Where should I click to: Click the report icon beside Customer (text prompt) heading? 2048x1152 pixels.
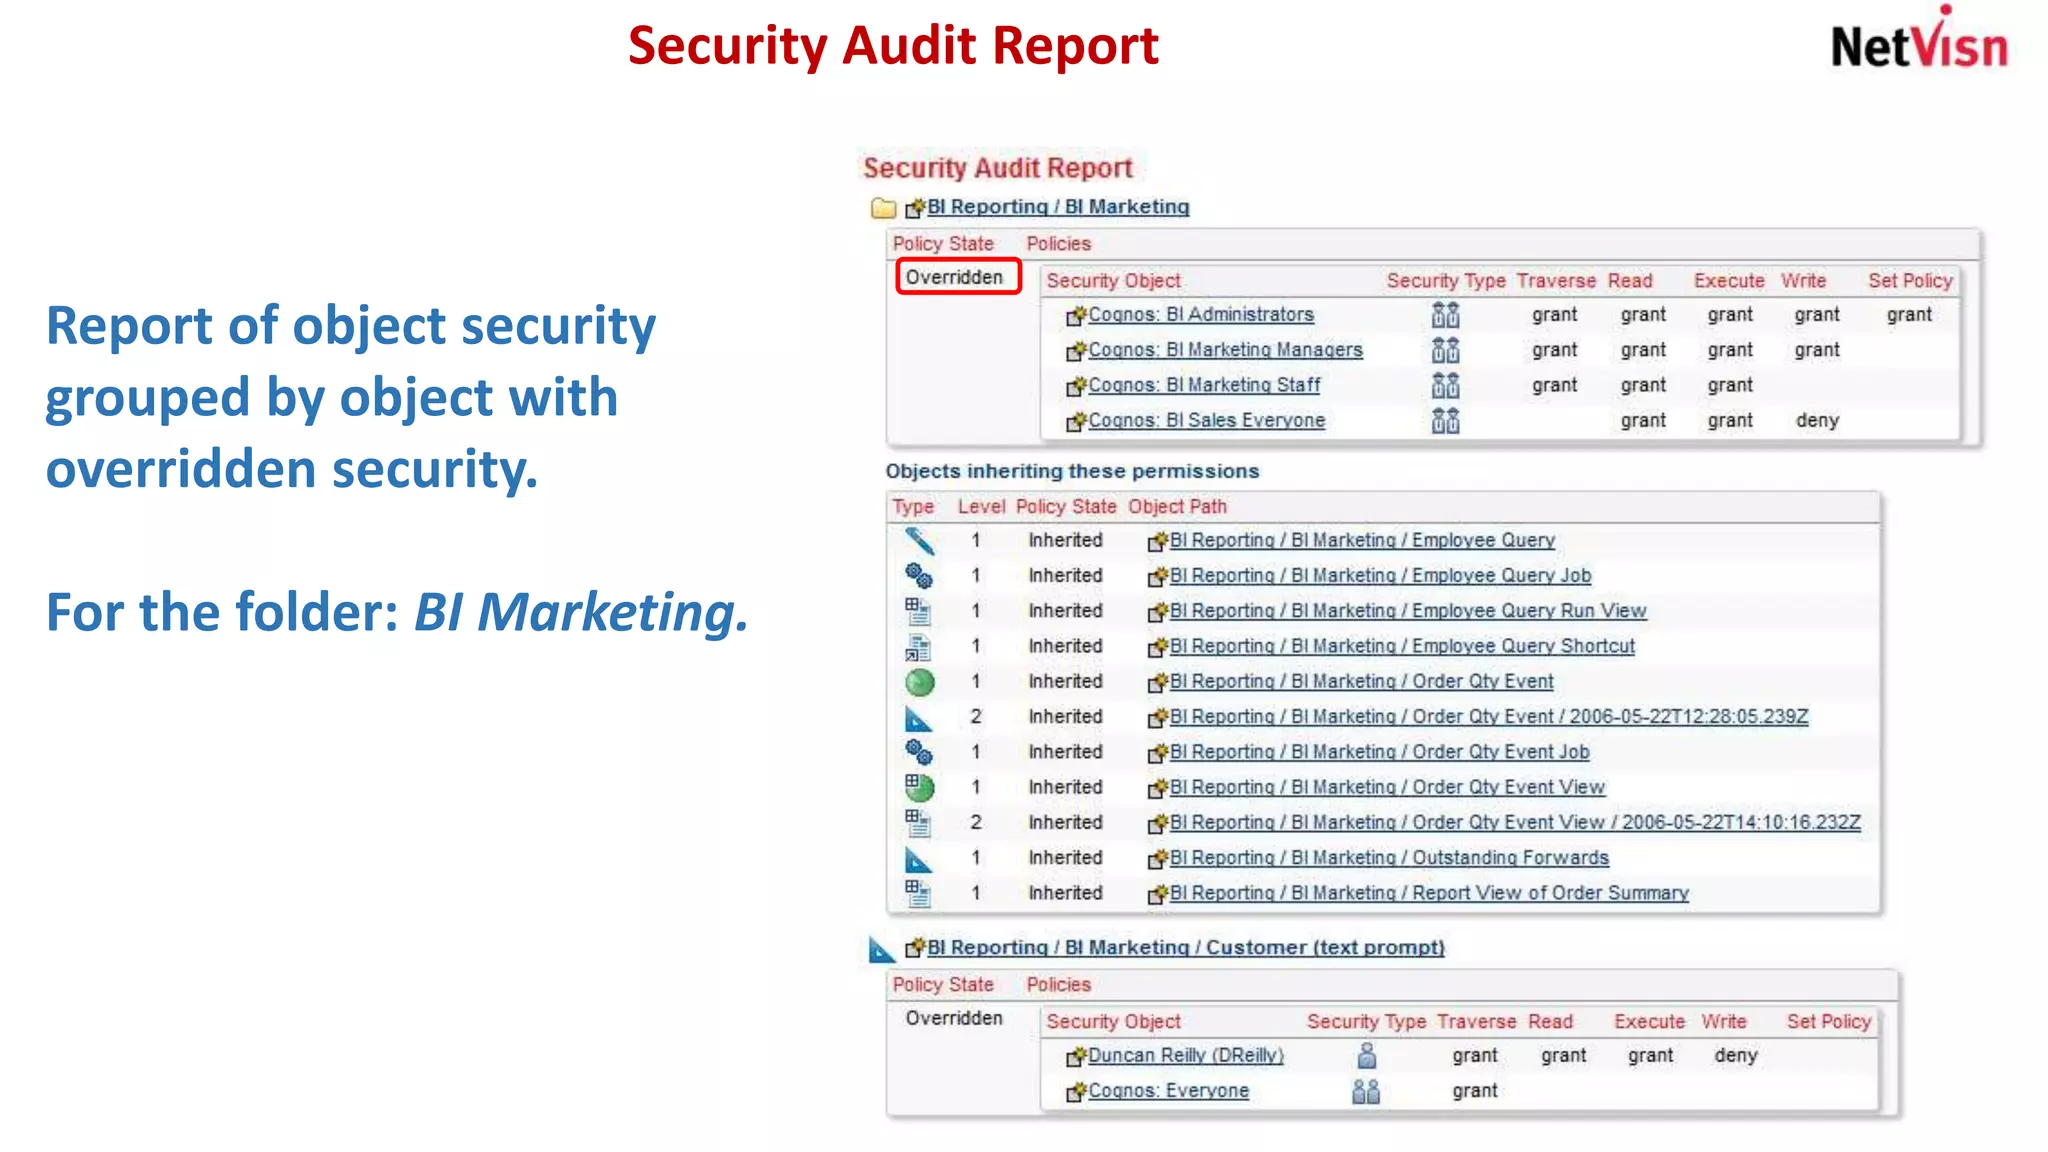pyautogui.click(x=882, y=949)
